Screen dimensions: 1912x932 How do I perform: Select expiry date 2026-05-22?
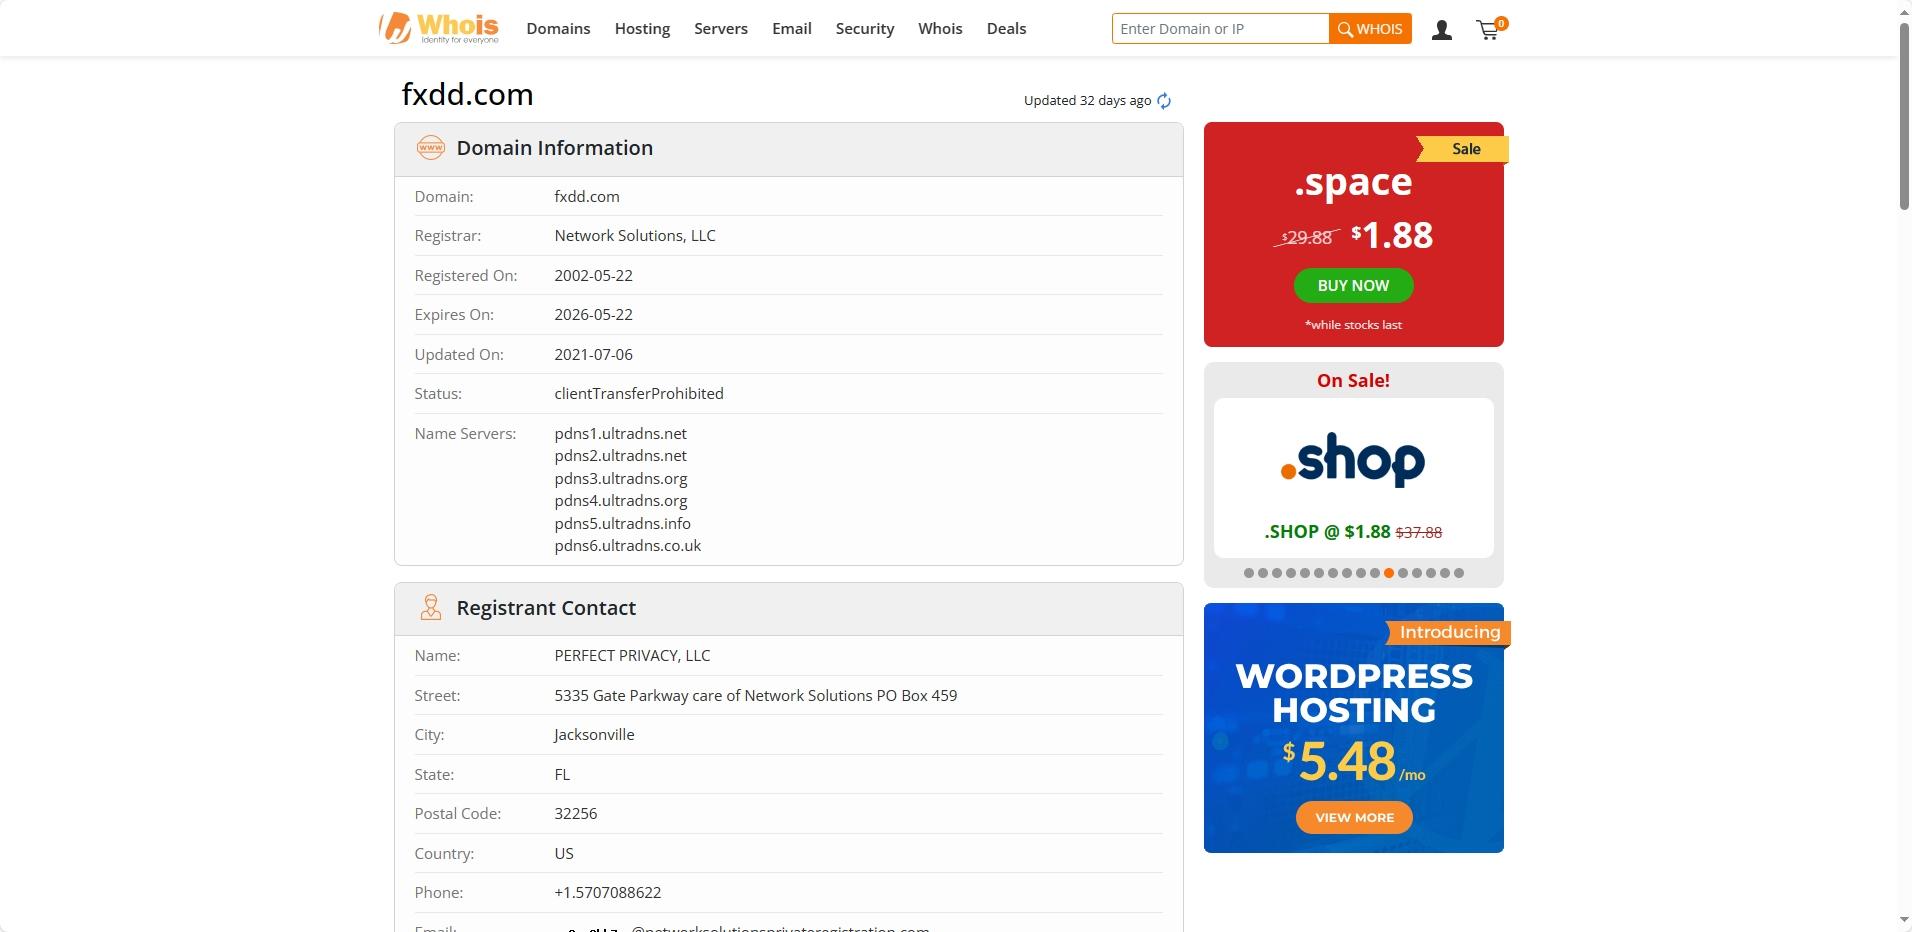[593, 315]
